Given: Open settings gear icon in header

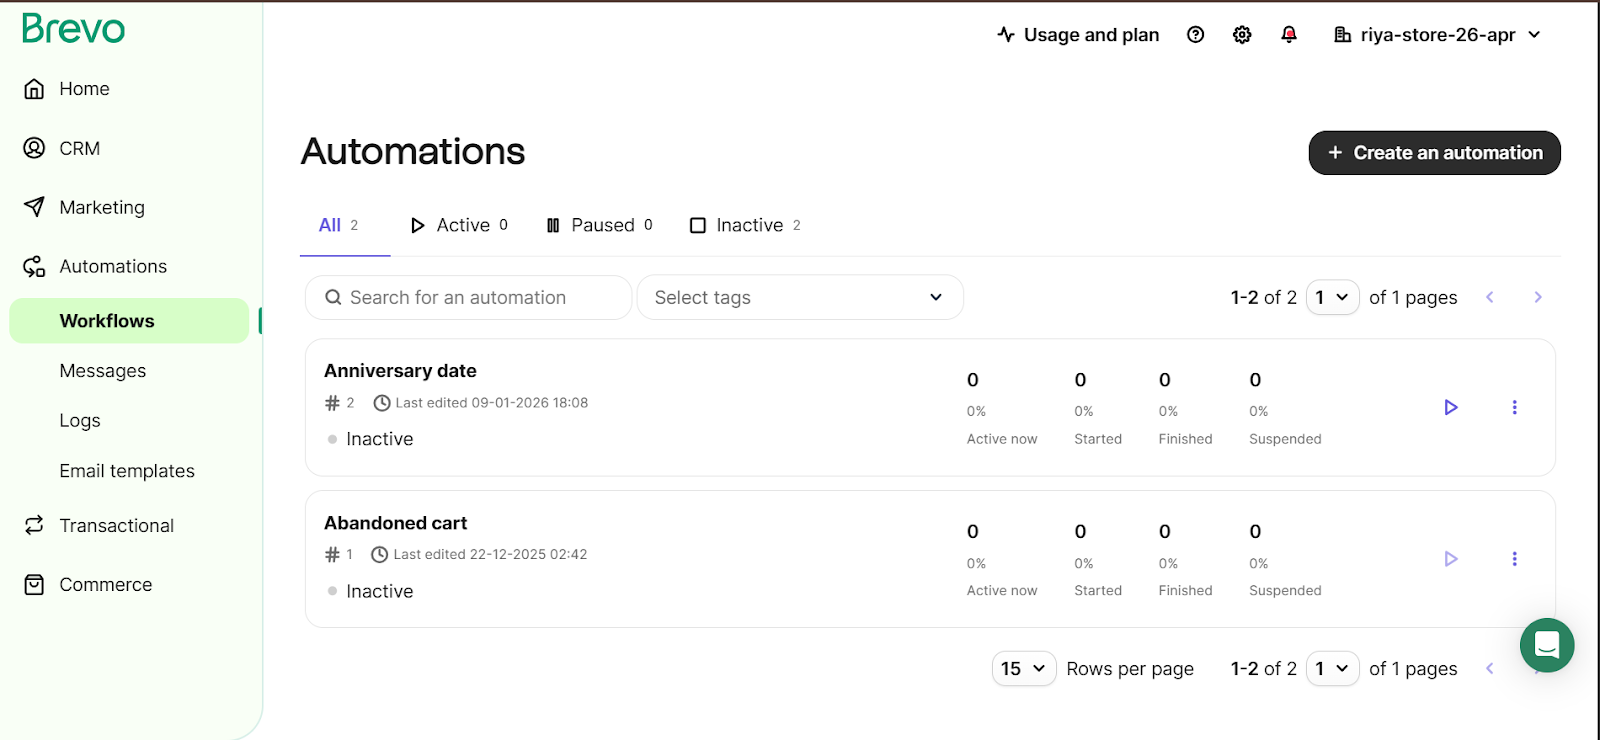Looking at the screenshot, I should (x=1242, y=35).
